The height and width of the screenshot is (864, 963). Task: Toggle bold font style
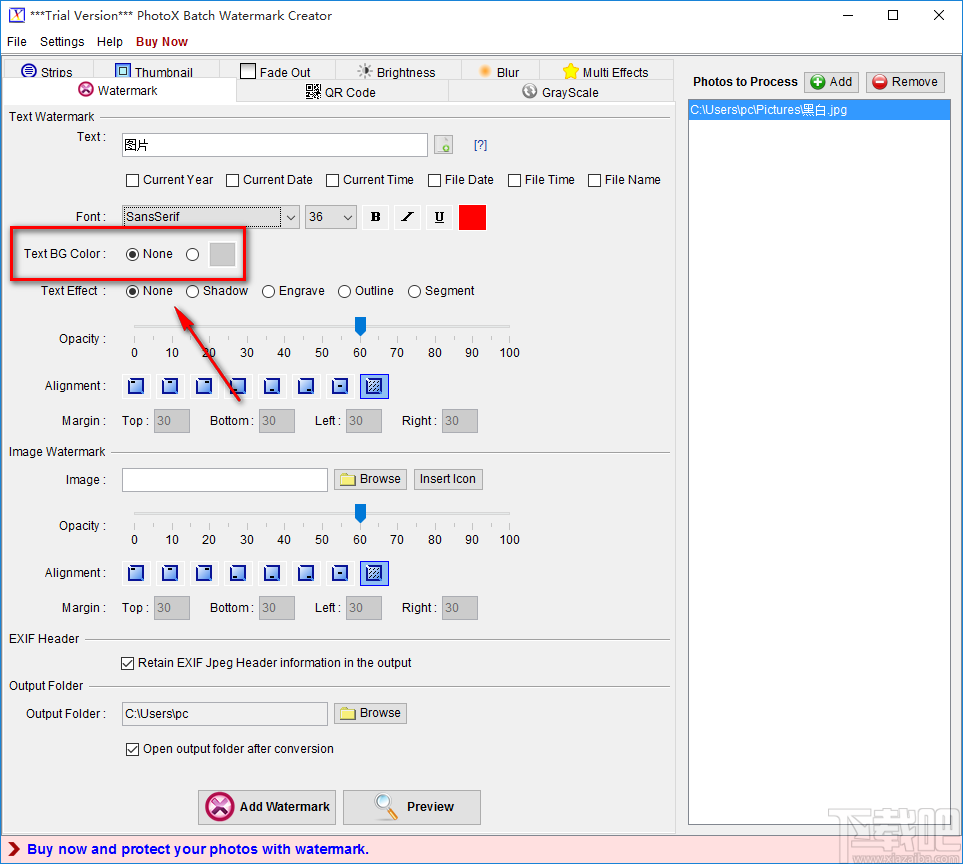point(375,217)
